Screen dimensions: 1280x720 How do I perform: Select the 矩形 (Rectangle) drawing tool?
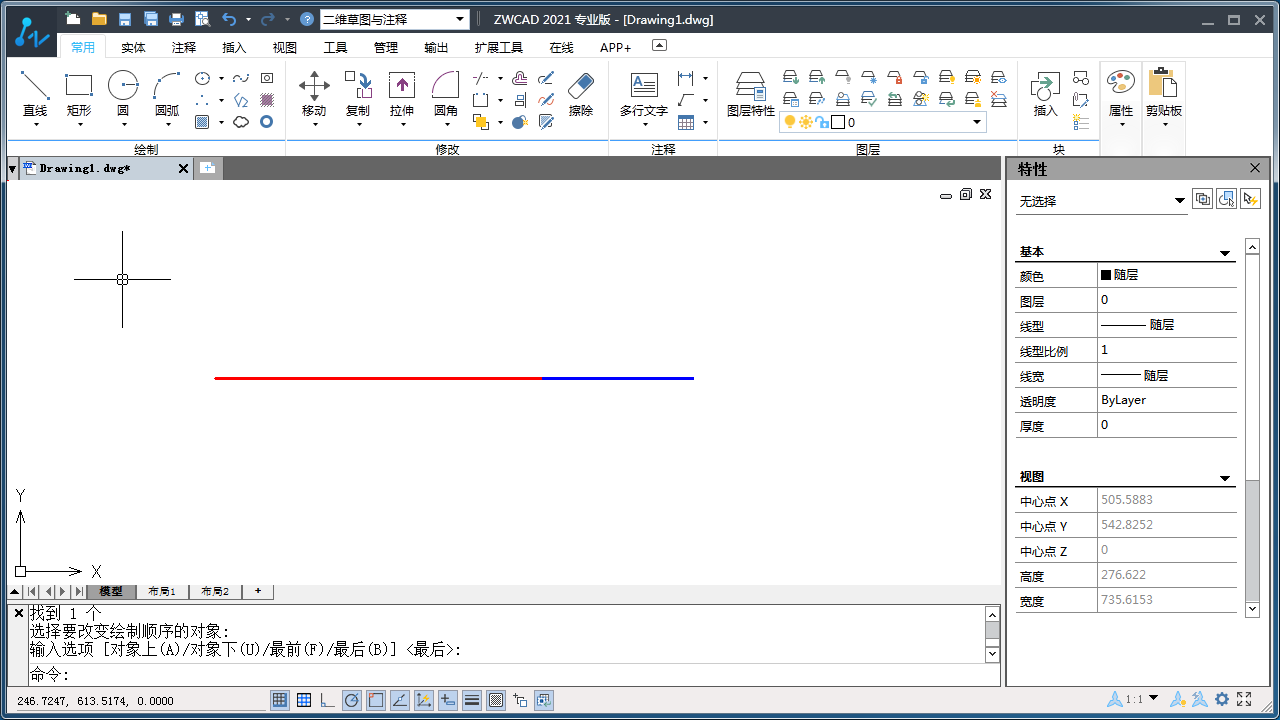click(79, 93)
